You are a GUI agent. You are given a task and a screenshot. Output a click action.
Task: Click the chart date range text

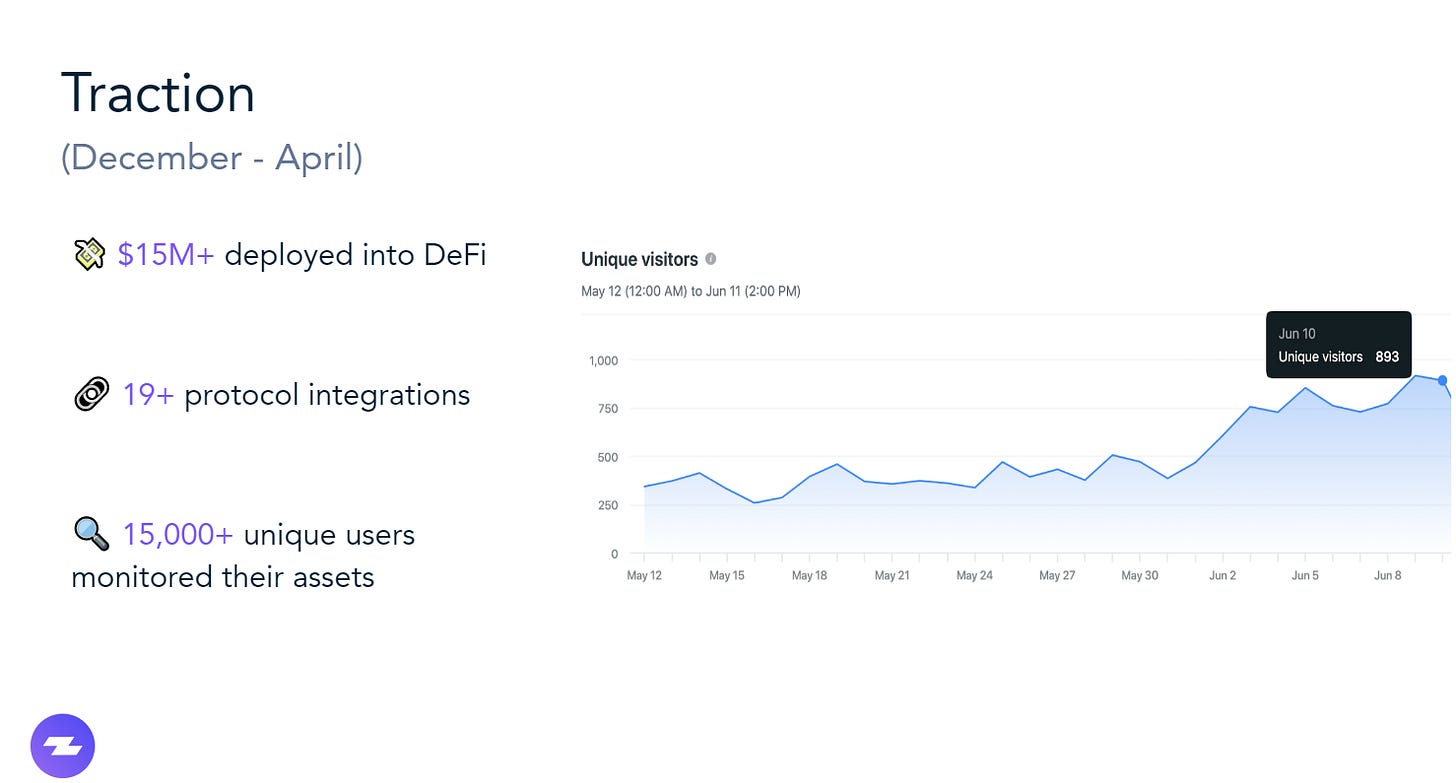pyautogui.click(x=690, y=292)
